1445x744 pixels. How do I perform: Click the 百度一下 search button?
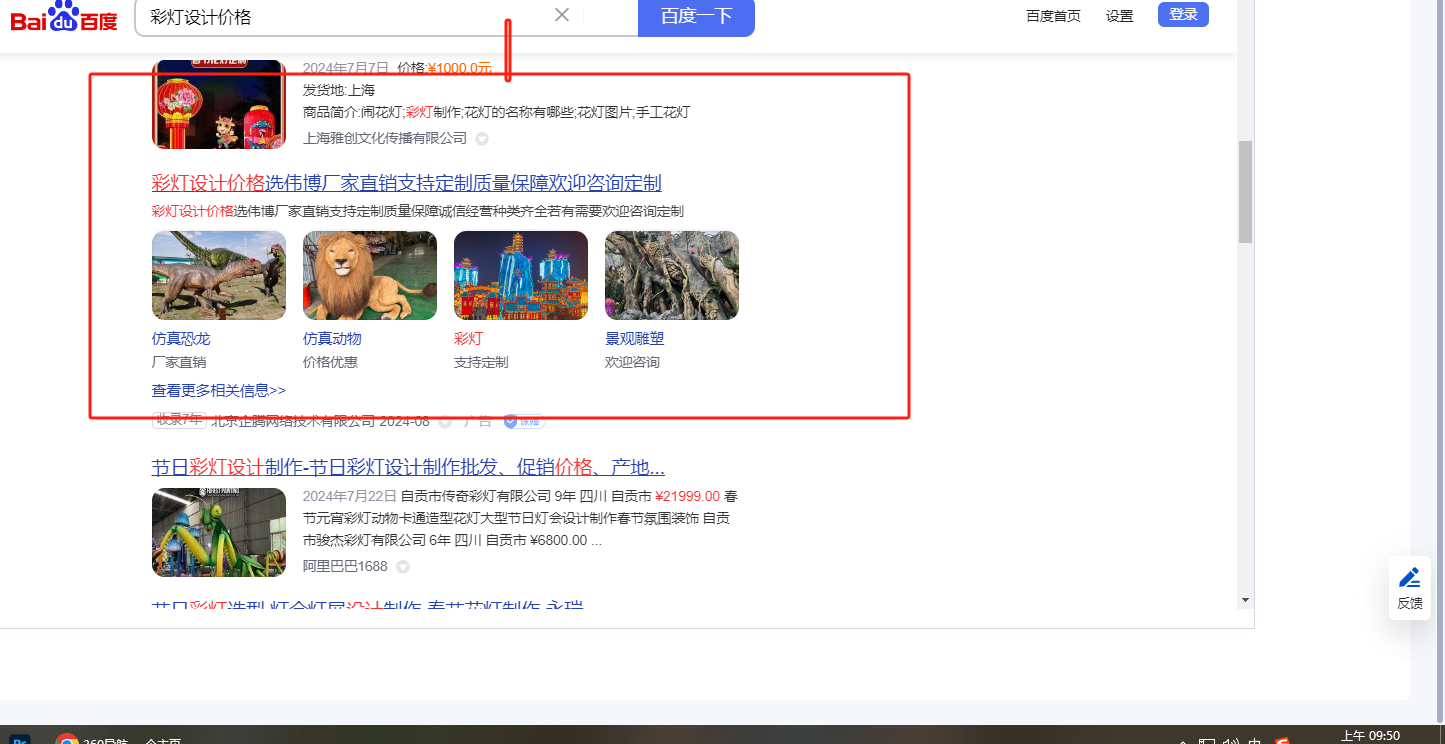(x=696, y=16)
